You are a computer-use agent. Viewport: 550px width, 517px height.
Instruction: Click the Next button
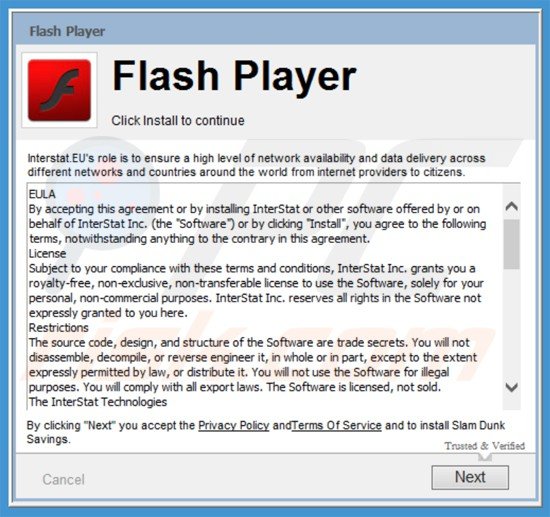click(x=470, y=477)
